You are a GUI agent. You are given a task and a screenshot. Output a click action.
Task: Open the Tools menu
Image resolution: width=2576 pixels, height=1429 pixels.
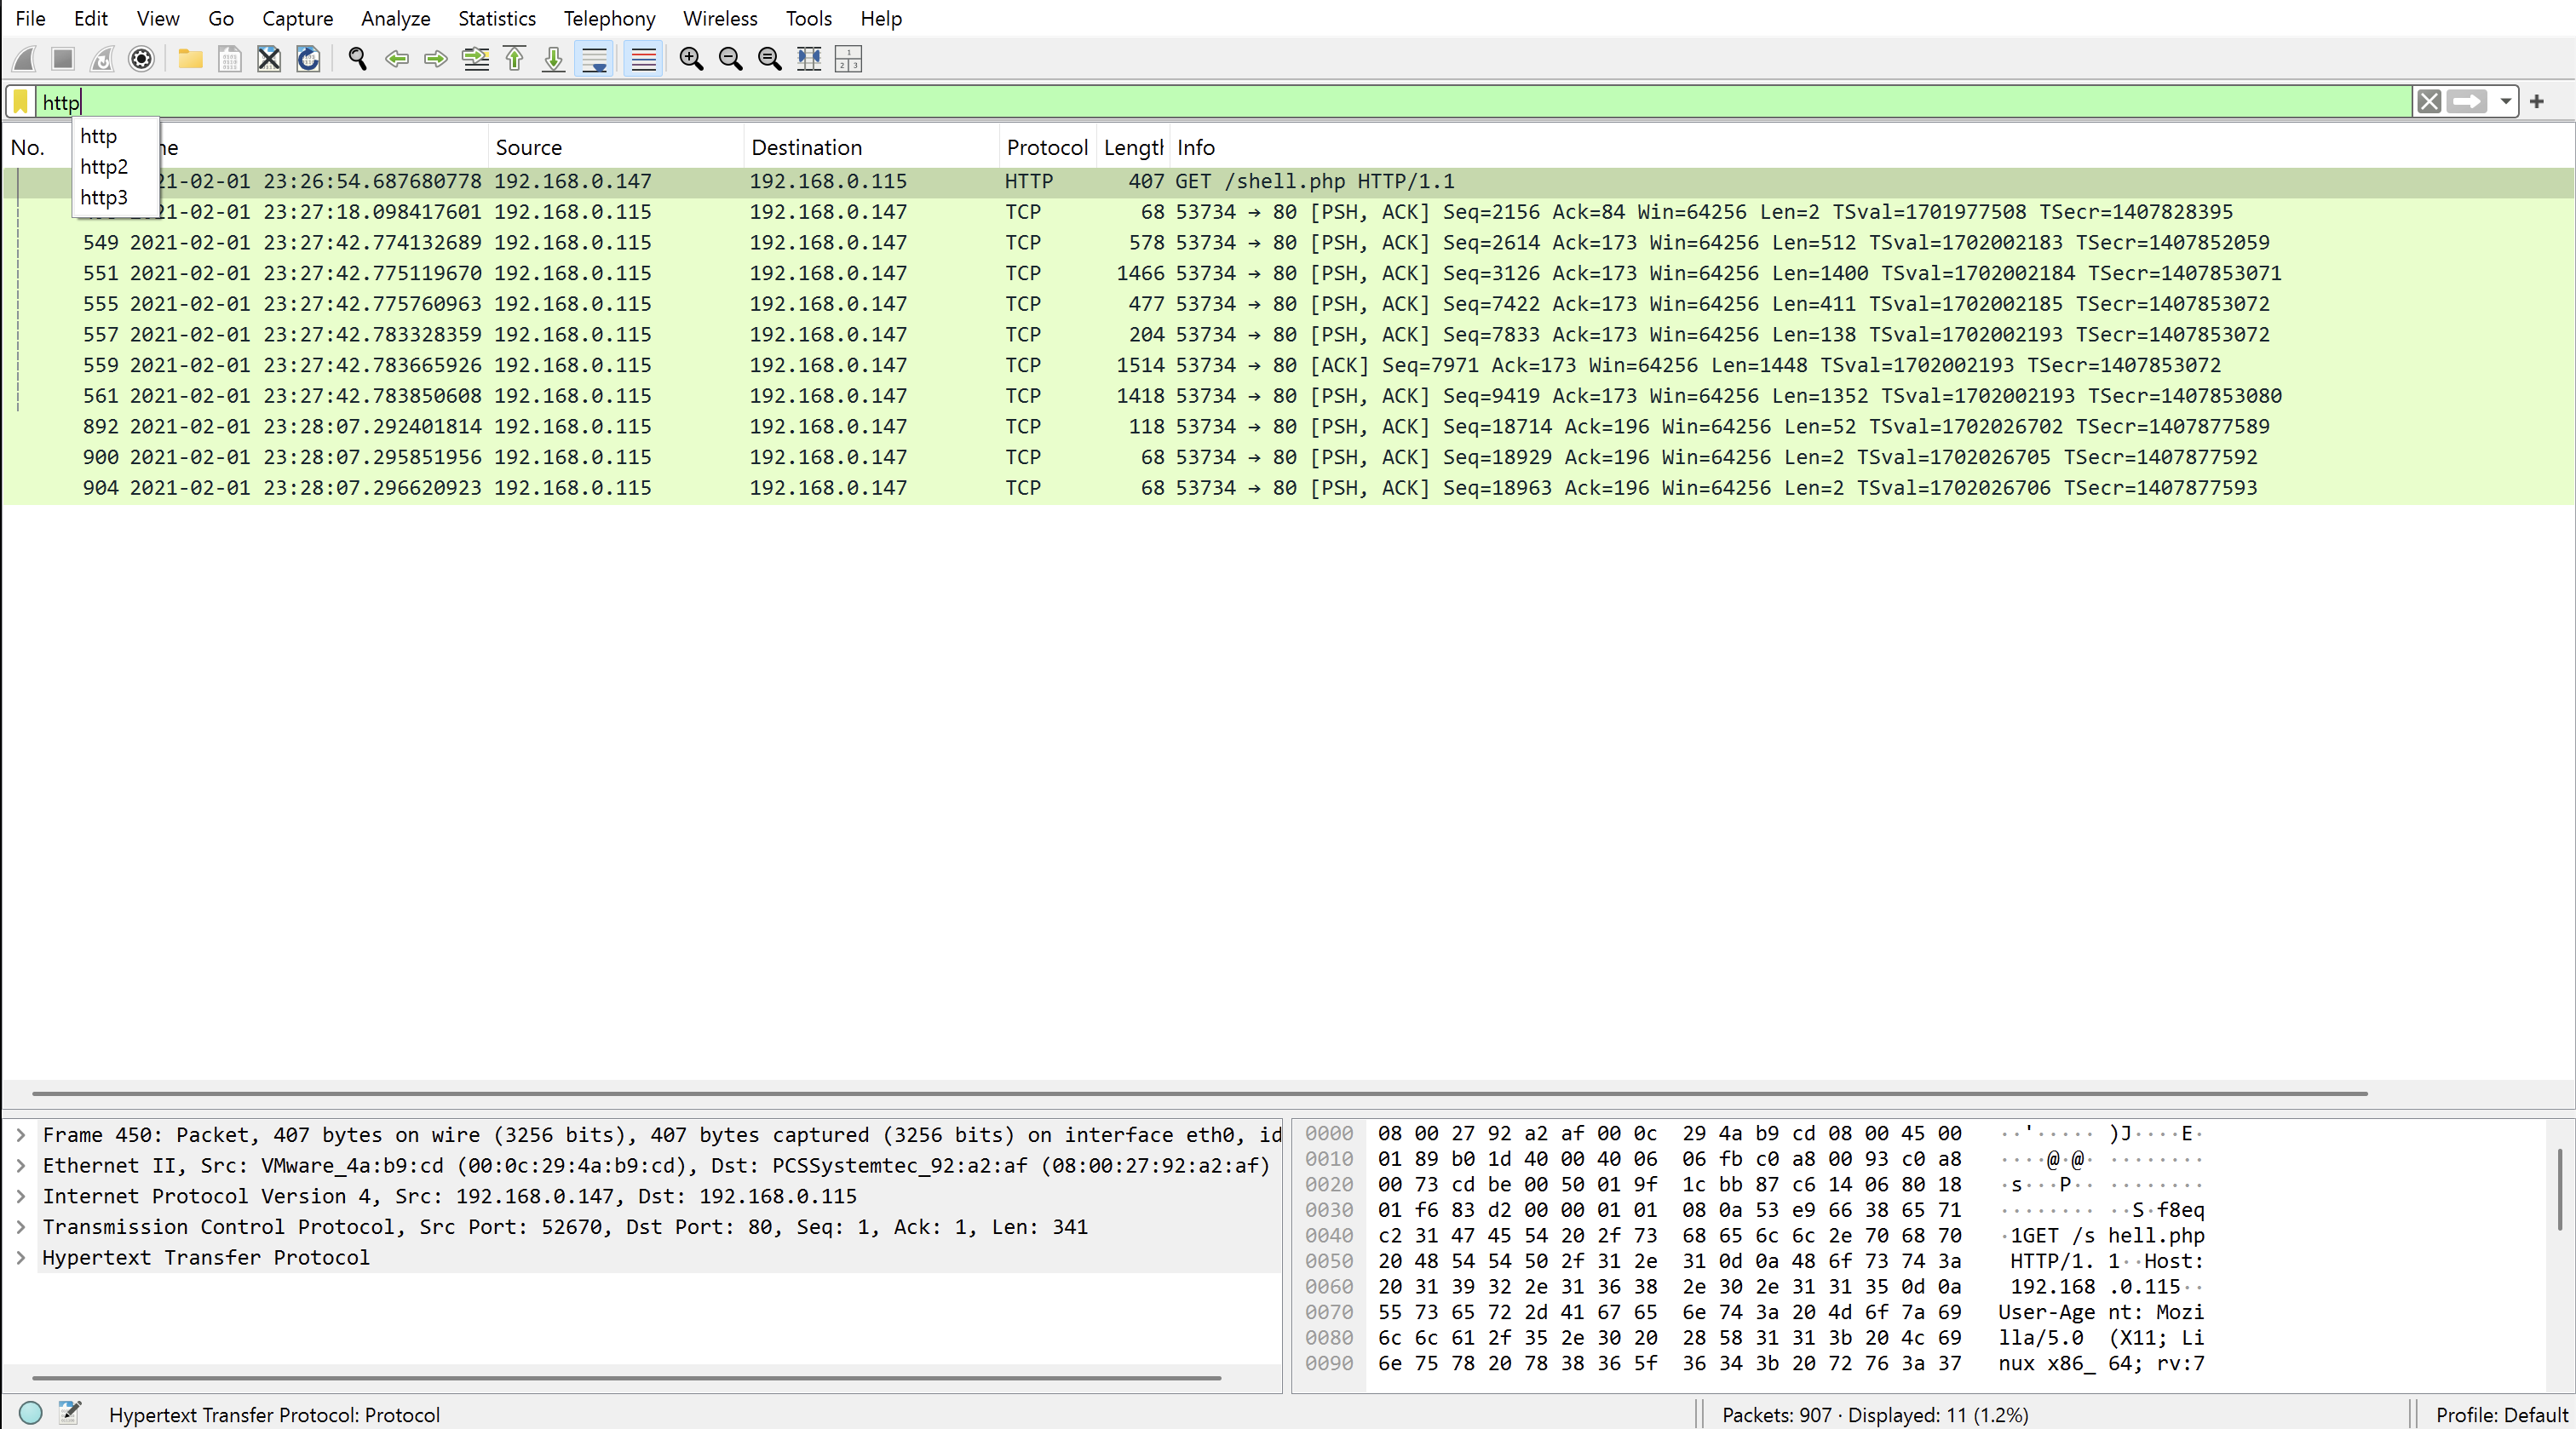pos(808,18)
